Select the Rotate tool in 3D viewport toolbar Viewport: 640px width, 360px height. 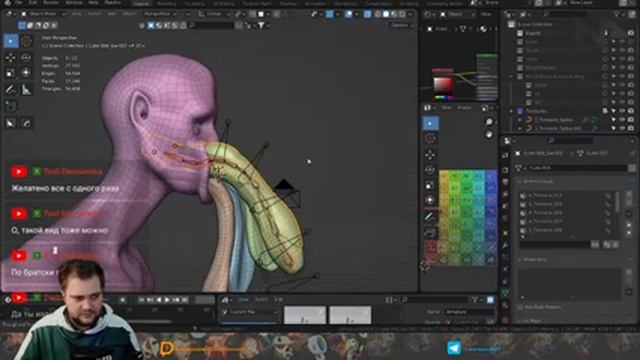[x=26, y=58]
